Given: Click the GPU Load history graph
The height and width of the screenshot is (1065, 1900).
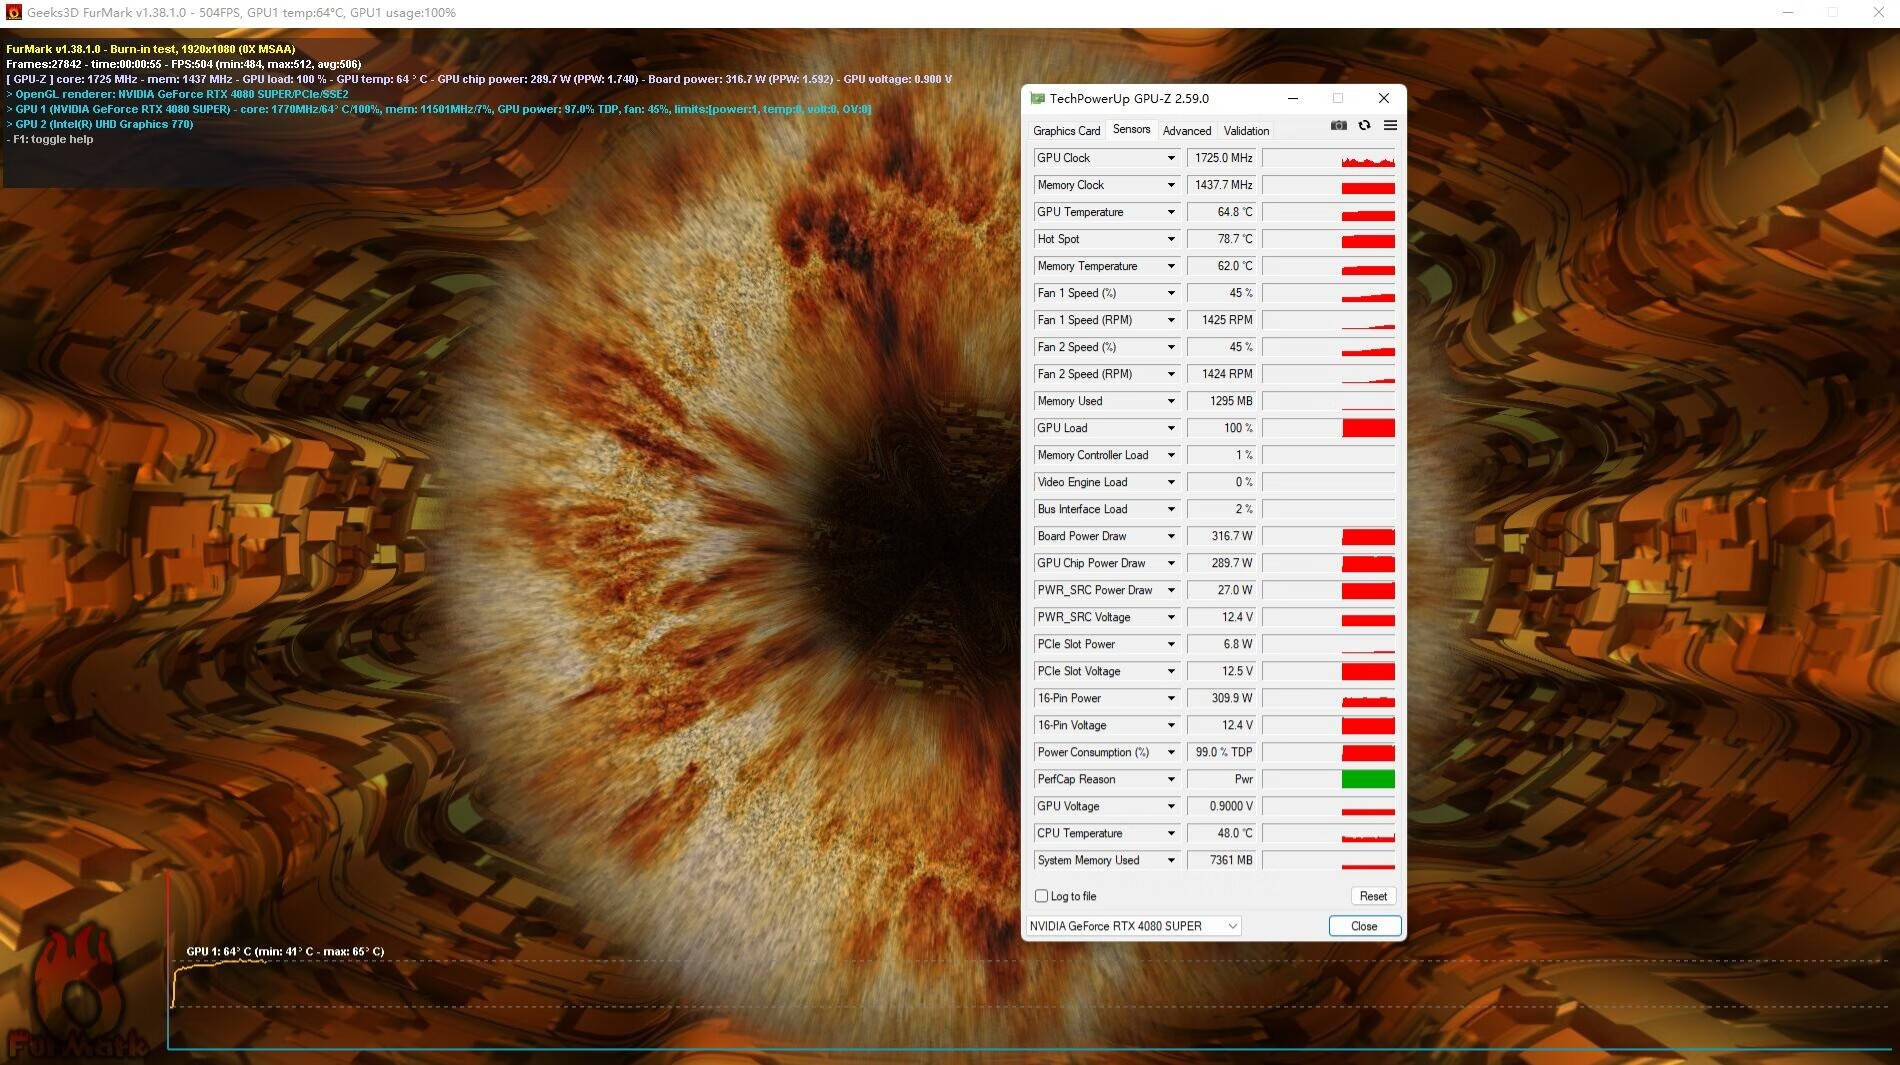Looking at the screenshot, I should pos(1328,428).
